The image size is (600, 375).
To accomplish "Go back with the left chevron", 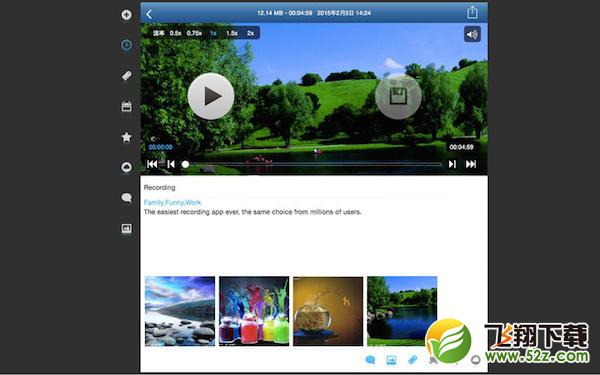I will click(x=149, y=14).
